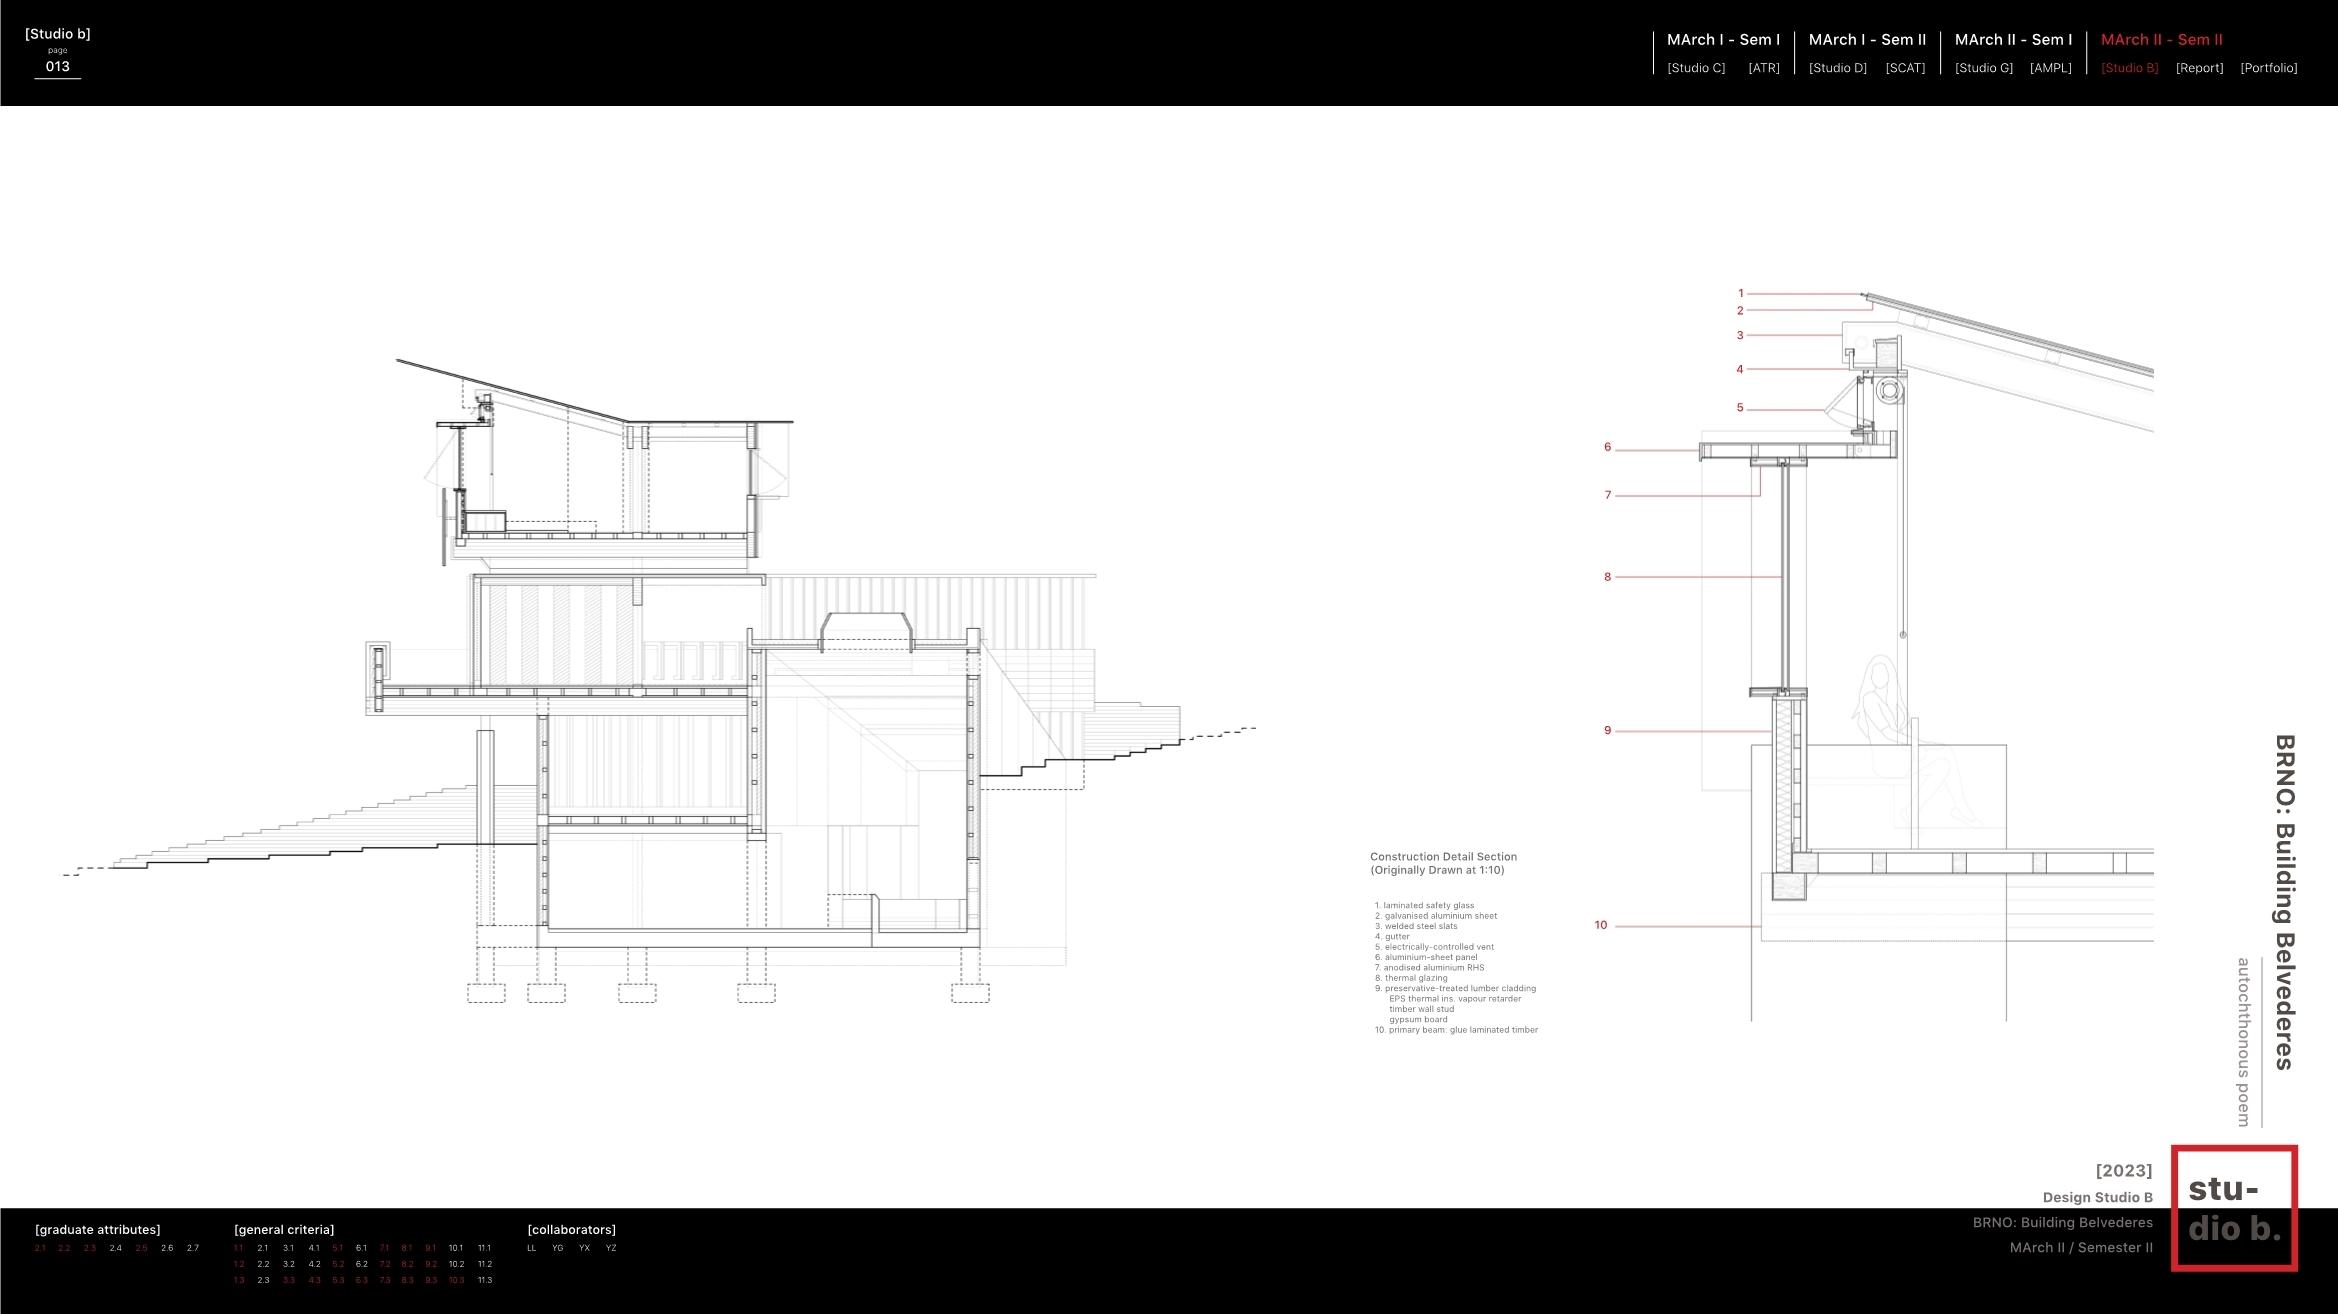Select MArch II - Sem I tab
The image size is (2338, 1314).
point(2013,40)
